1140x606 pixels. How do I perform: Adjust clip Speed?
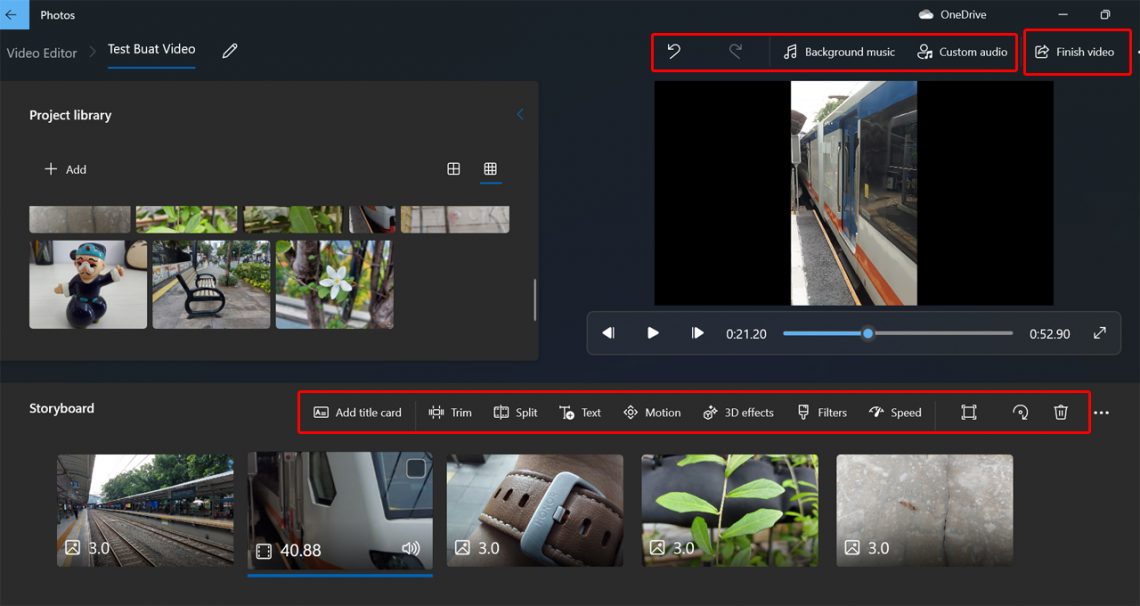click(894, 412)
